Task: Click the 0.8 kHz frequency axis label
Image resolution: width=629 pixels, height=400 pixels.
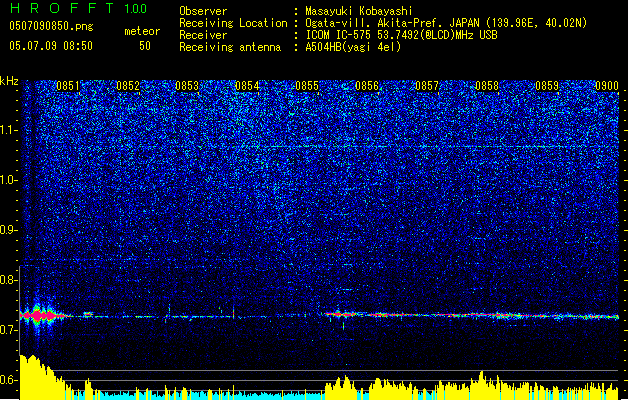Action: (x=9, y=280)
